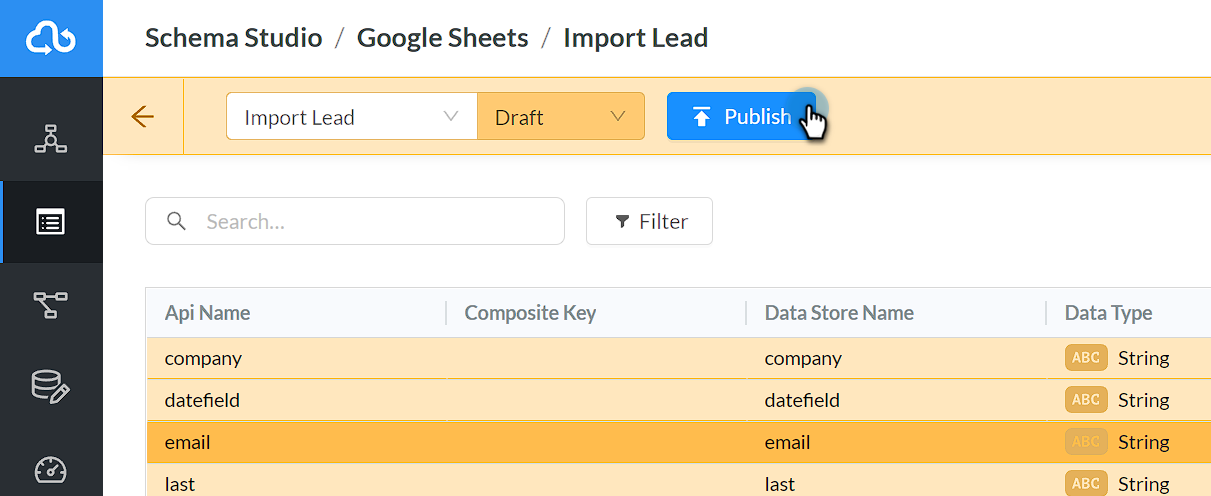1211x496 pixels.
Task: Open the schema list sidebar icon
Action: point(51,222)
